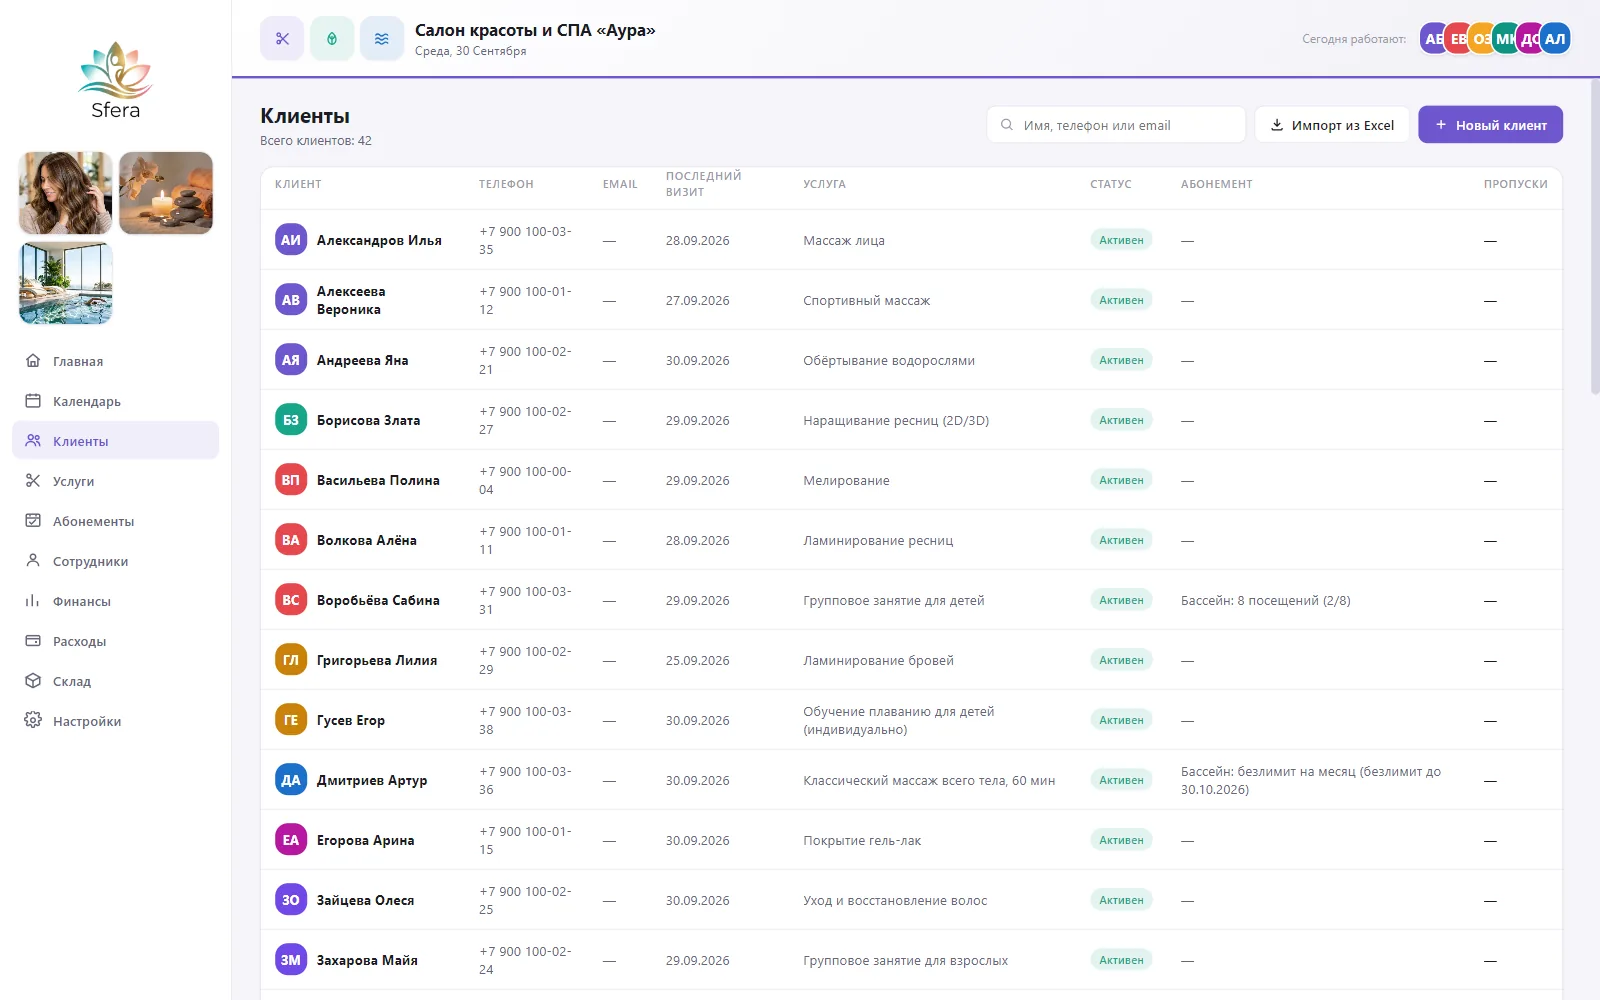Click Активен status of Воробьёва Сабина
The height and width of the screenshot is (1000, 1600).
tap(1121, 600)
